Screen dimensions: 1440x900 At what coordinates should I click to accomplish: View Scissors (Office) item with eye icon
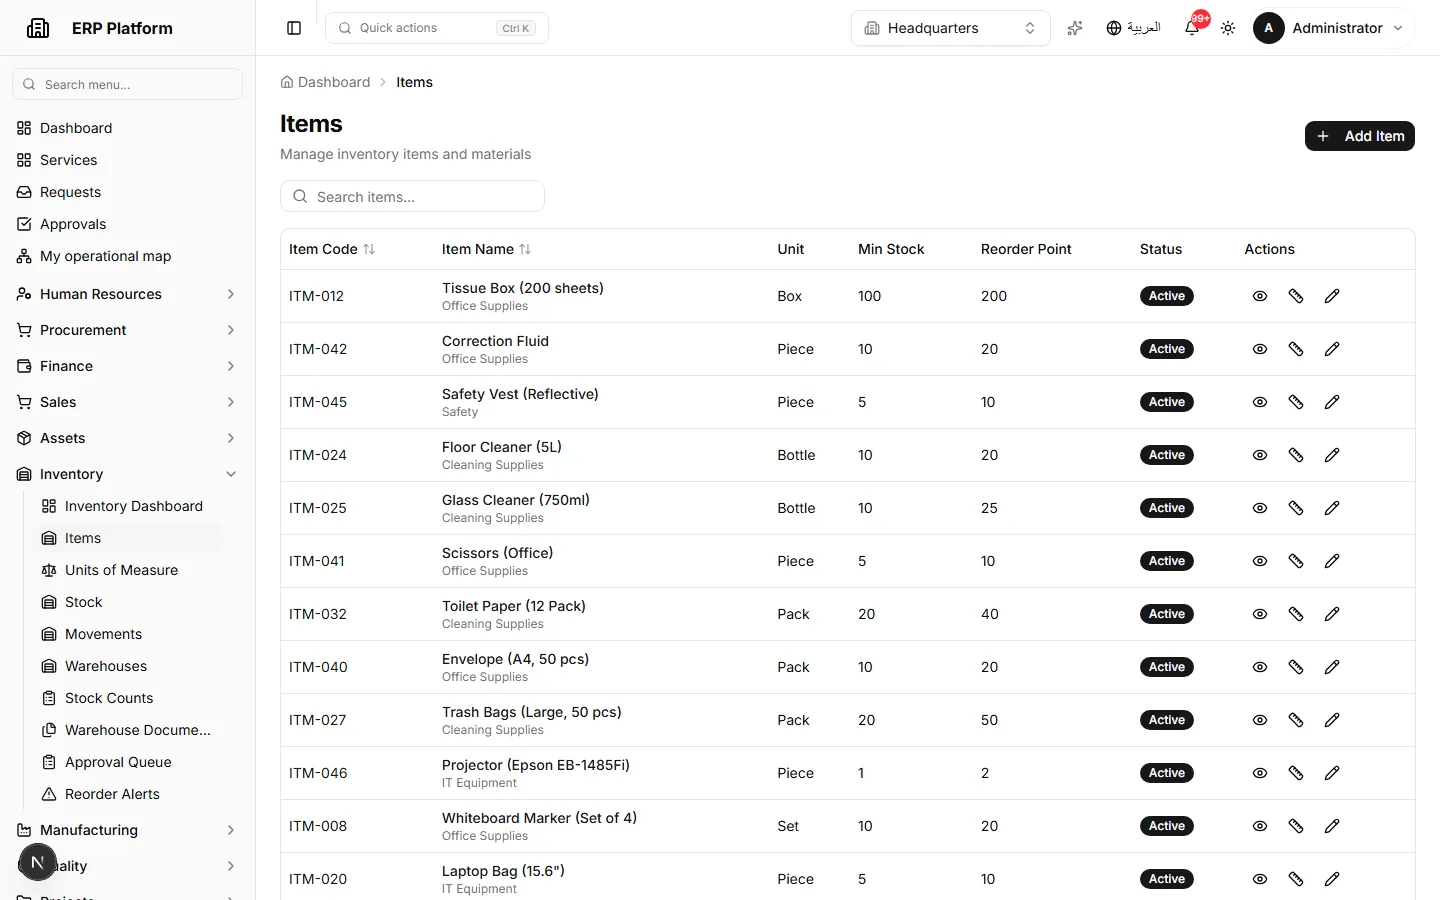[x=1260, y=561]
